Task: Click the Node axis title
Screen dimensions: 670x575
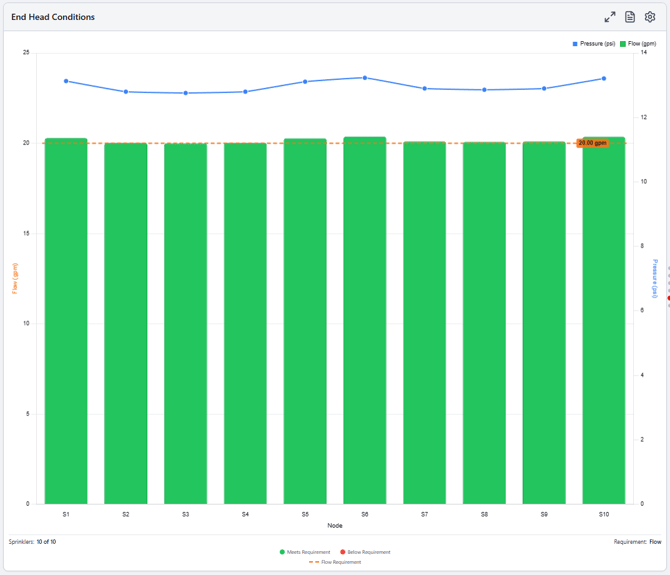Action: [x=335, y=525]
